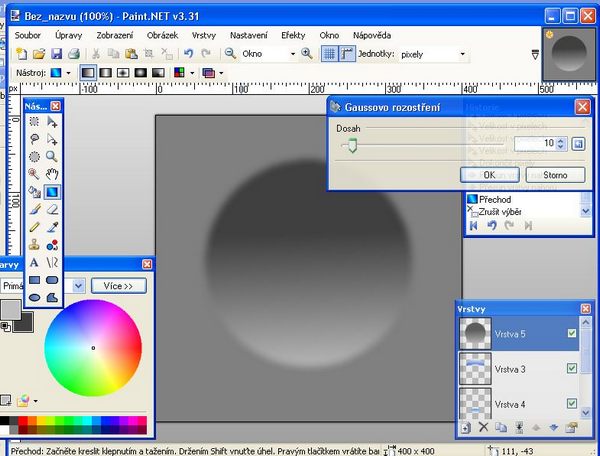600x456 pixels.
Task: Delete layer using X icon in Vrstvy panel
Action: [x=484, y=428]
